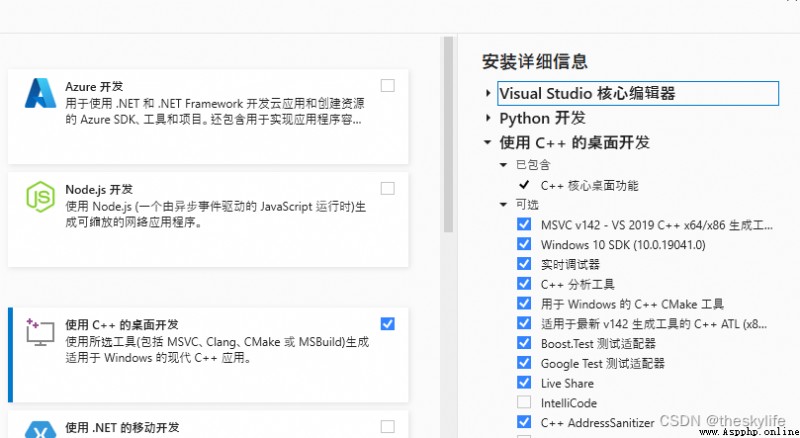Uncheck the 使用 C++ 的桌面开发 workload checkbox

click(388, 324)
